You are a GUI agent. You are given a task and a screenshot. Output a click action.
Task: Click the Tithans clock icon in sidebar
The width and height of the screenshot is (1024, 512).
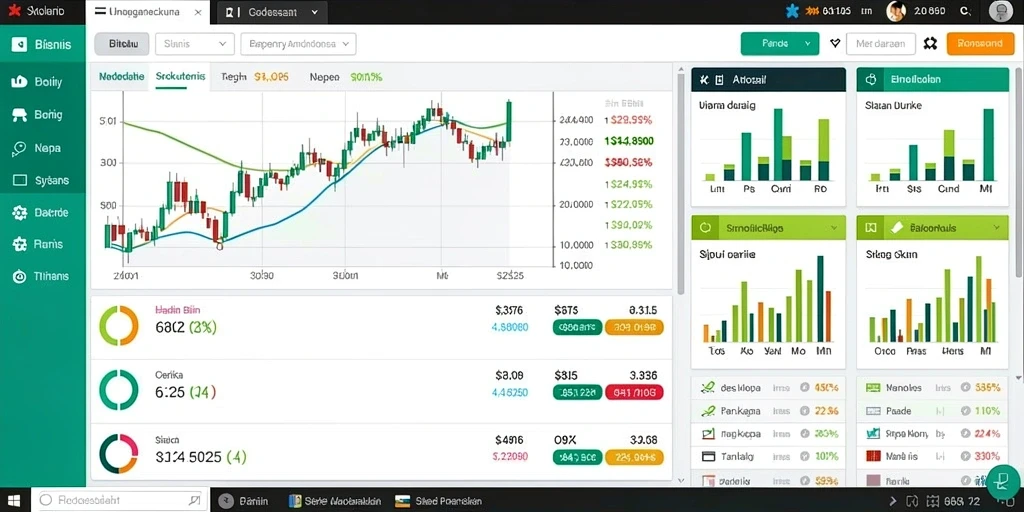pos(20,276)
